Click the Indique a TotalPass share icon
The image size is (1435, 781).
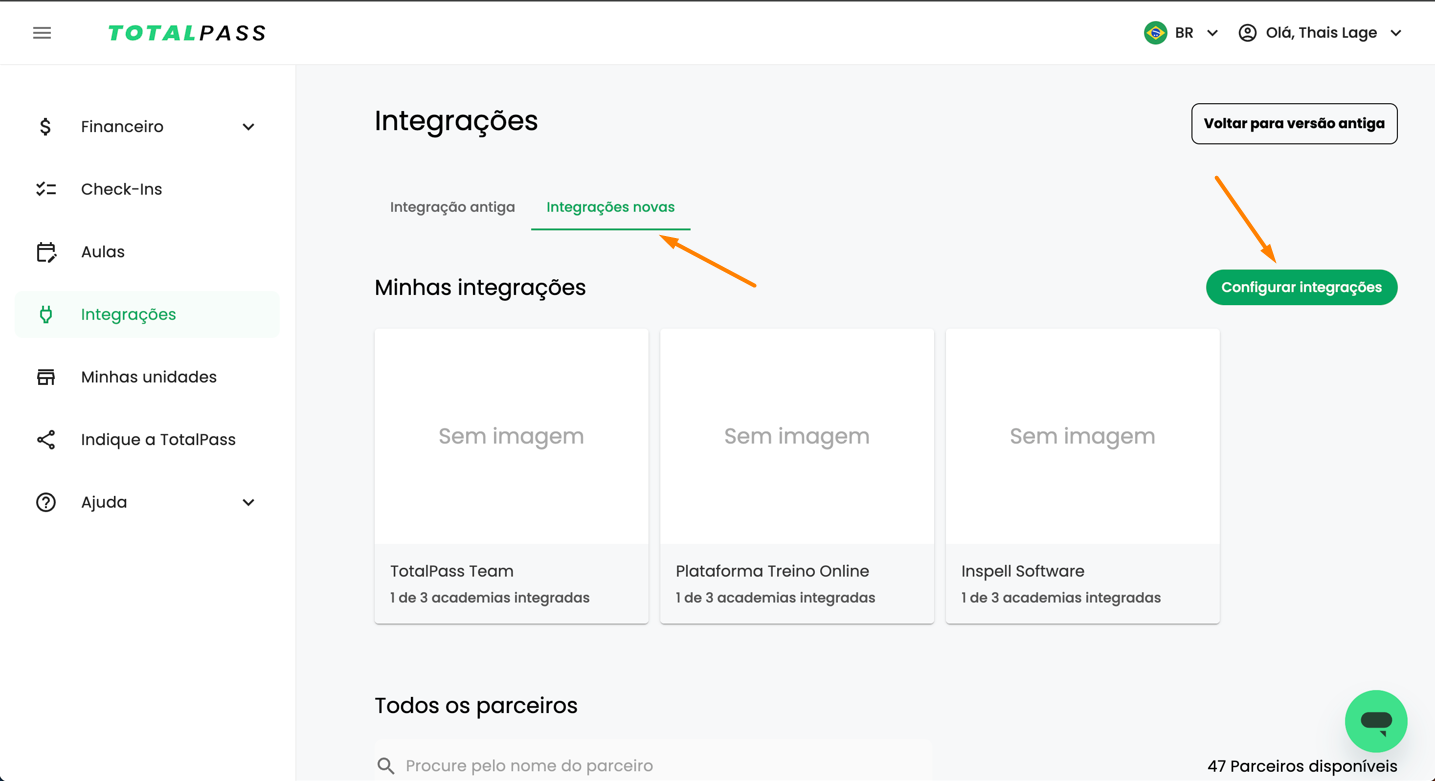(46, 440)
